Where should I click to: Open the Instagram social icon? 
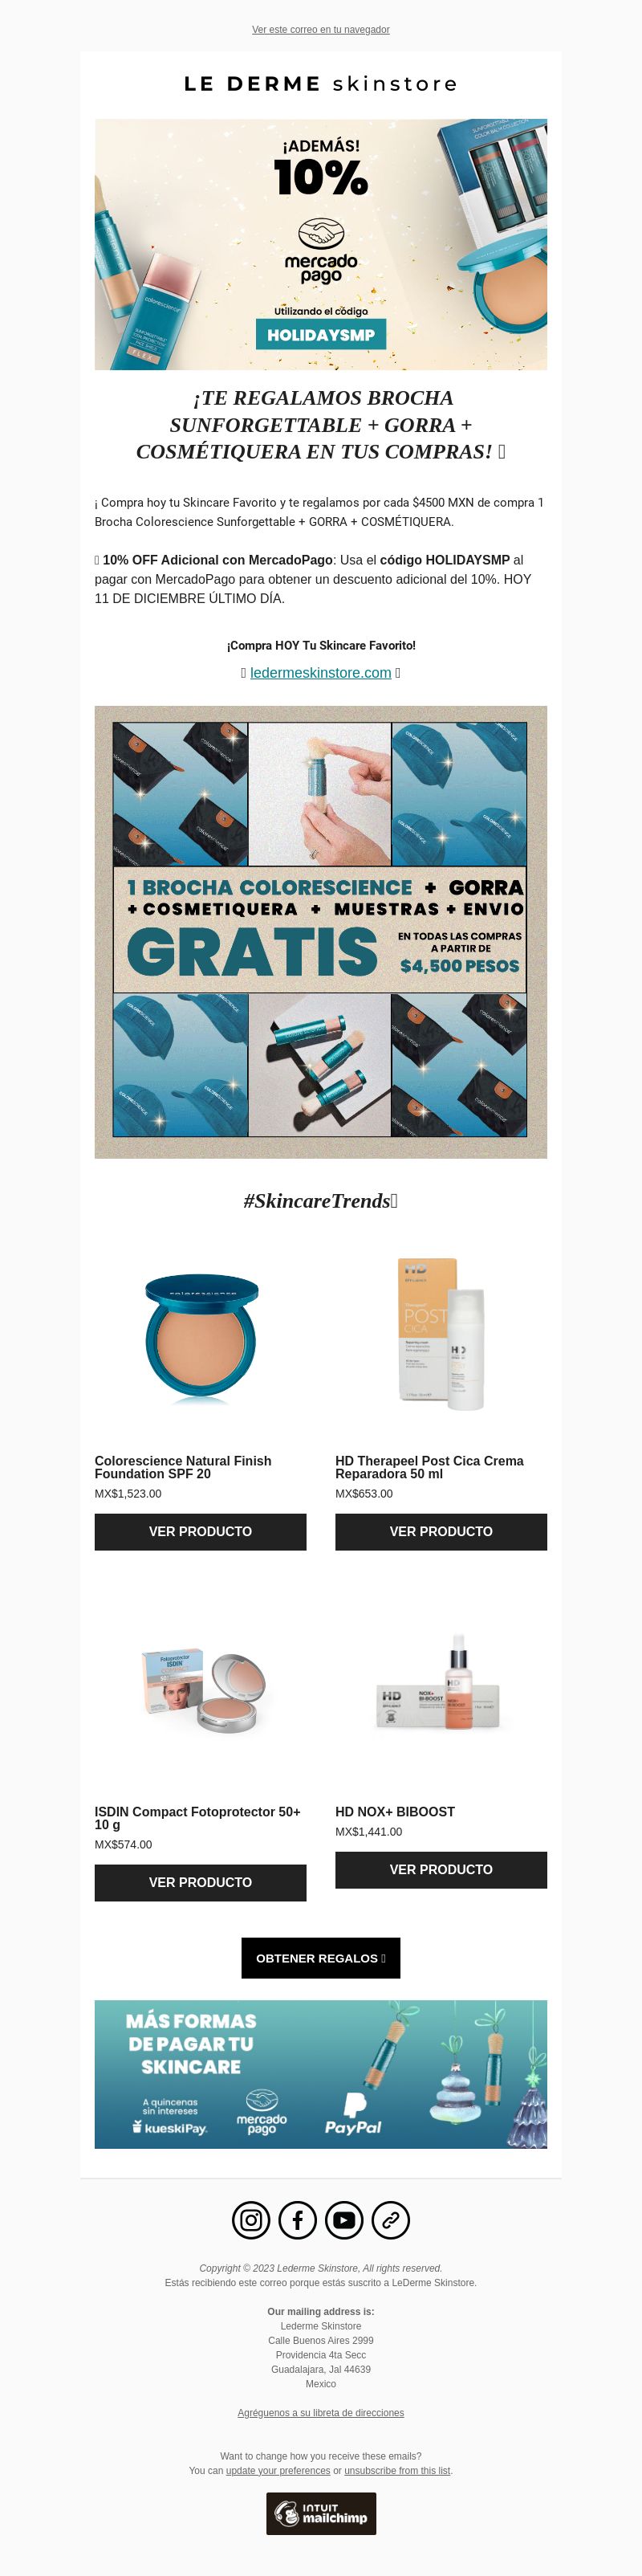tap(251, 2221)
